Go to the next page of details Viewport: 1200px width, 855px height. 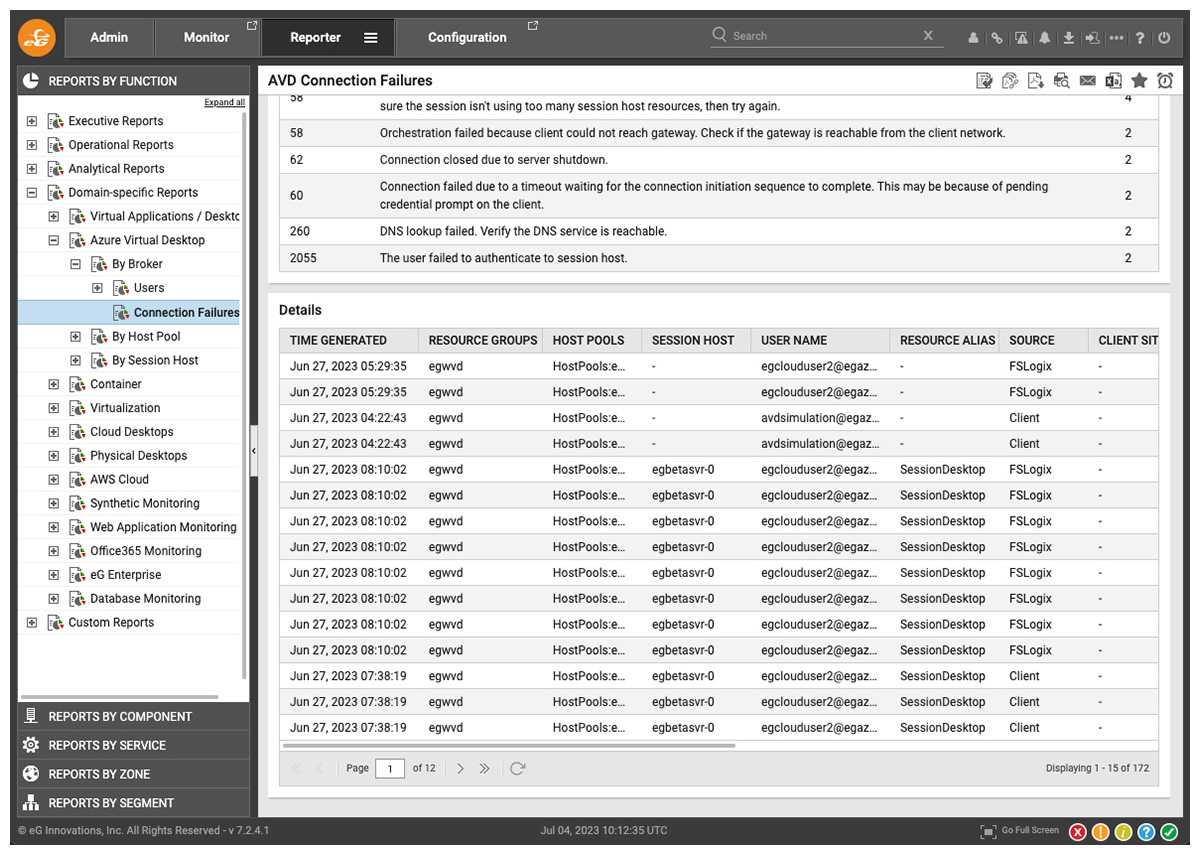point(460,768)
